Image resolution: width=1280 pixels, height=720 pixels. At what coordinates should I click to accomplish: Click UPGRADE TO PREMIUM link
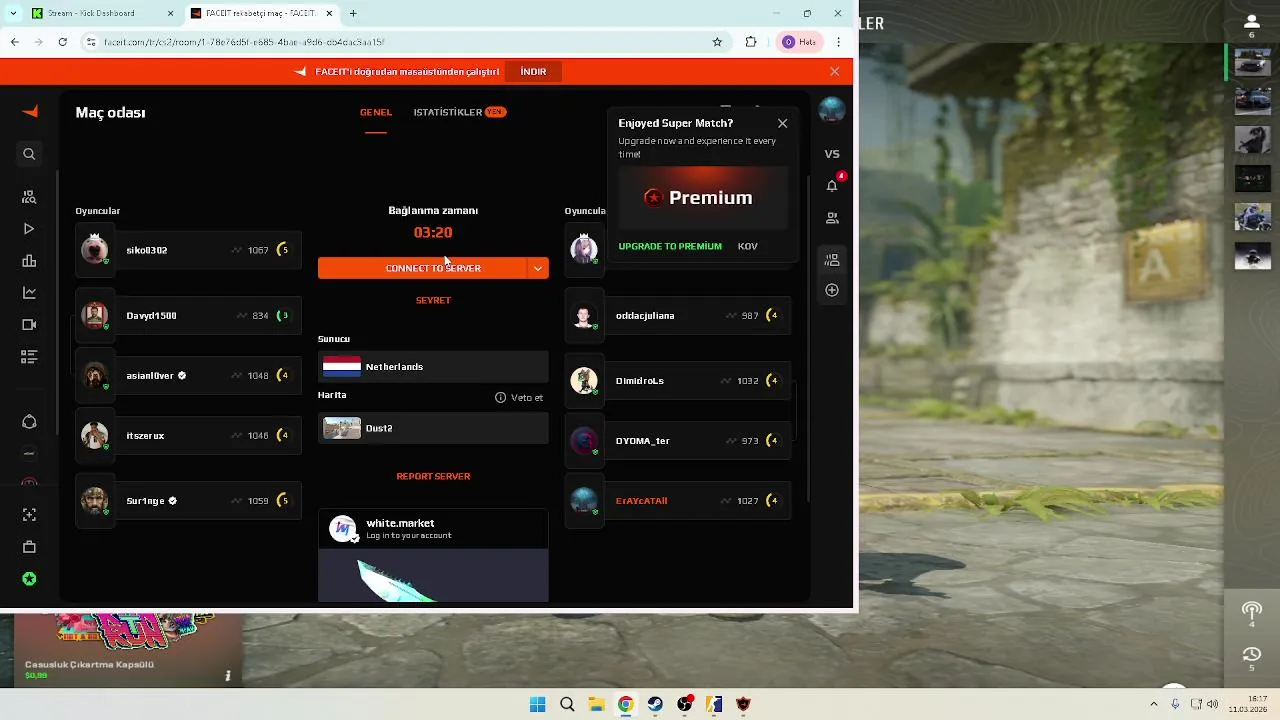[x=670, y=246]
